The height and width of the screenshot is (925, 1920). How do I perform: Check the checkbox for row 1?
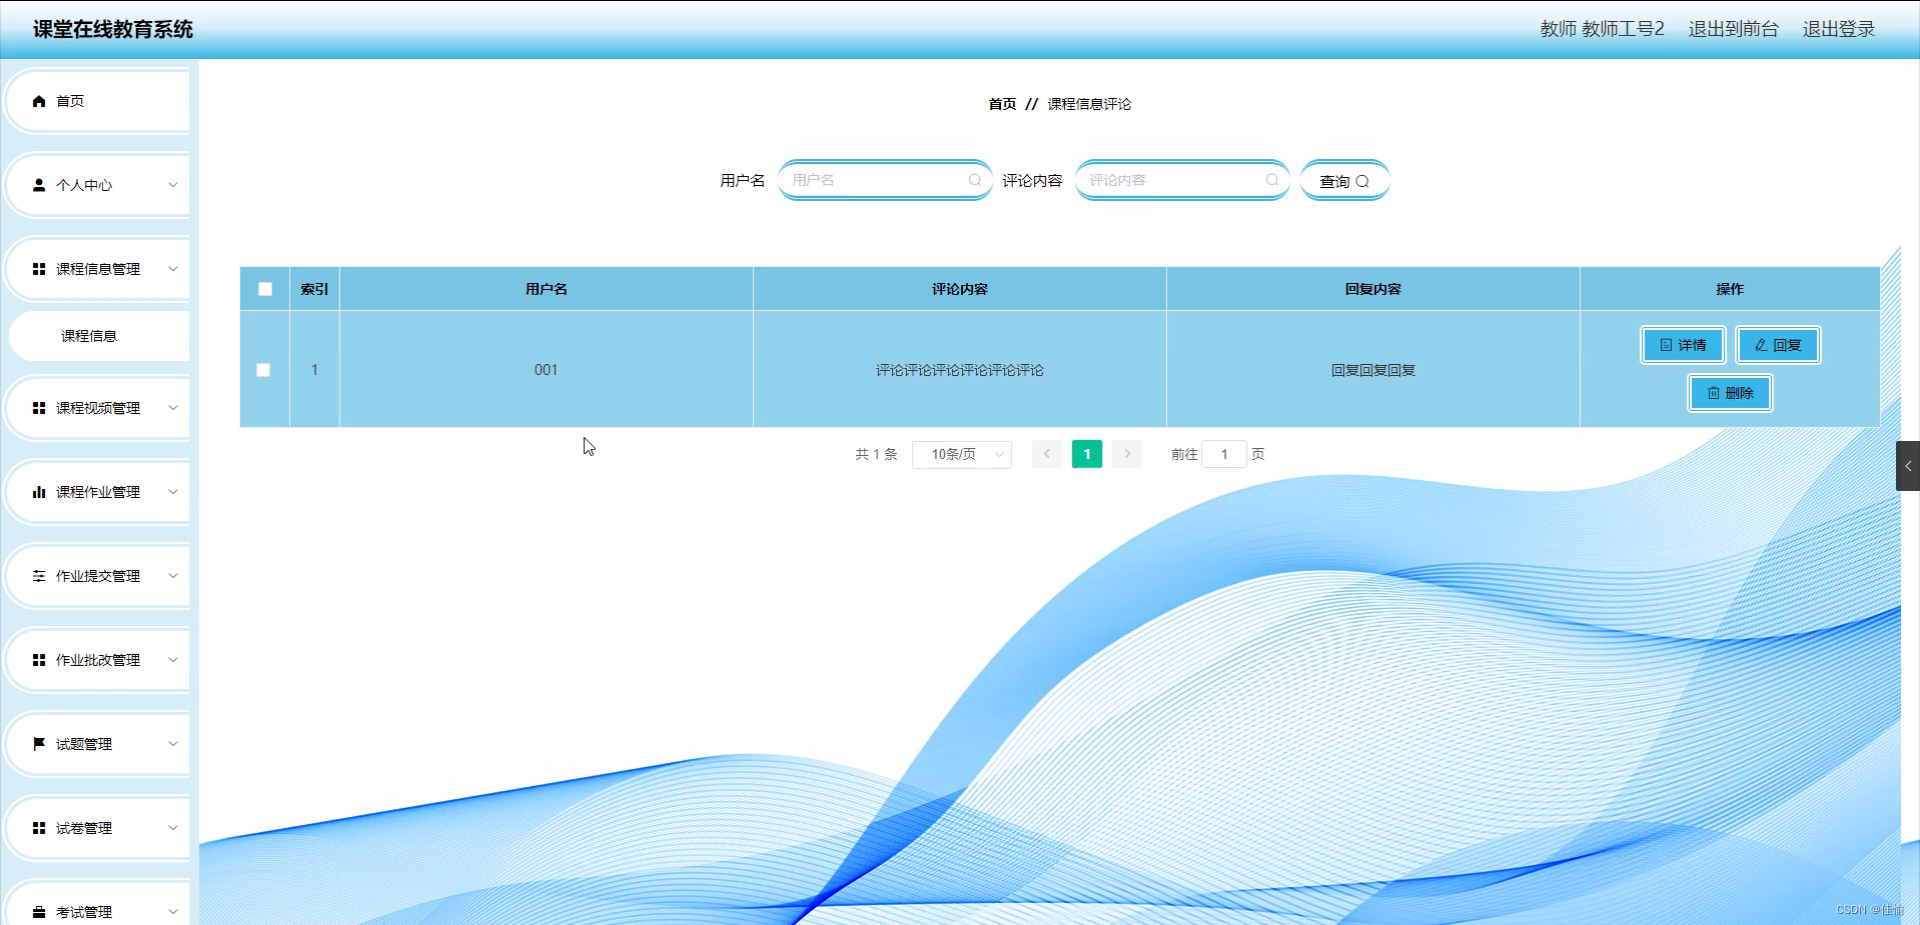[x=264, y=370]
